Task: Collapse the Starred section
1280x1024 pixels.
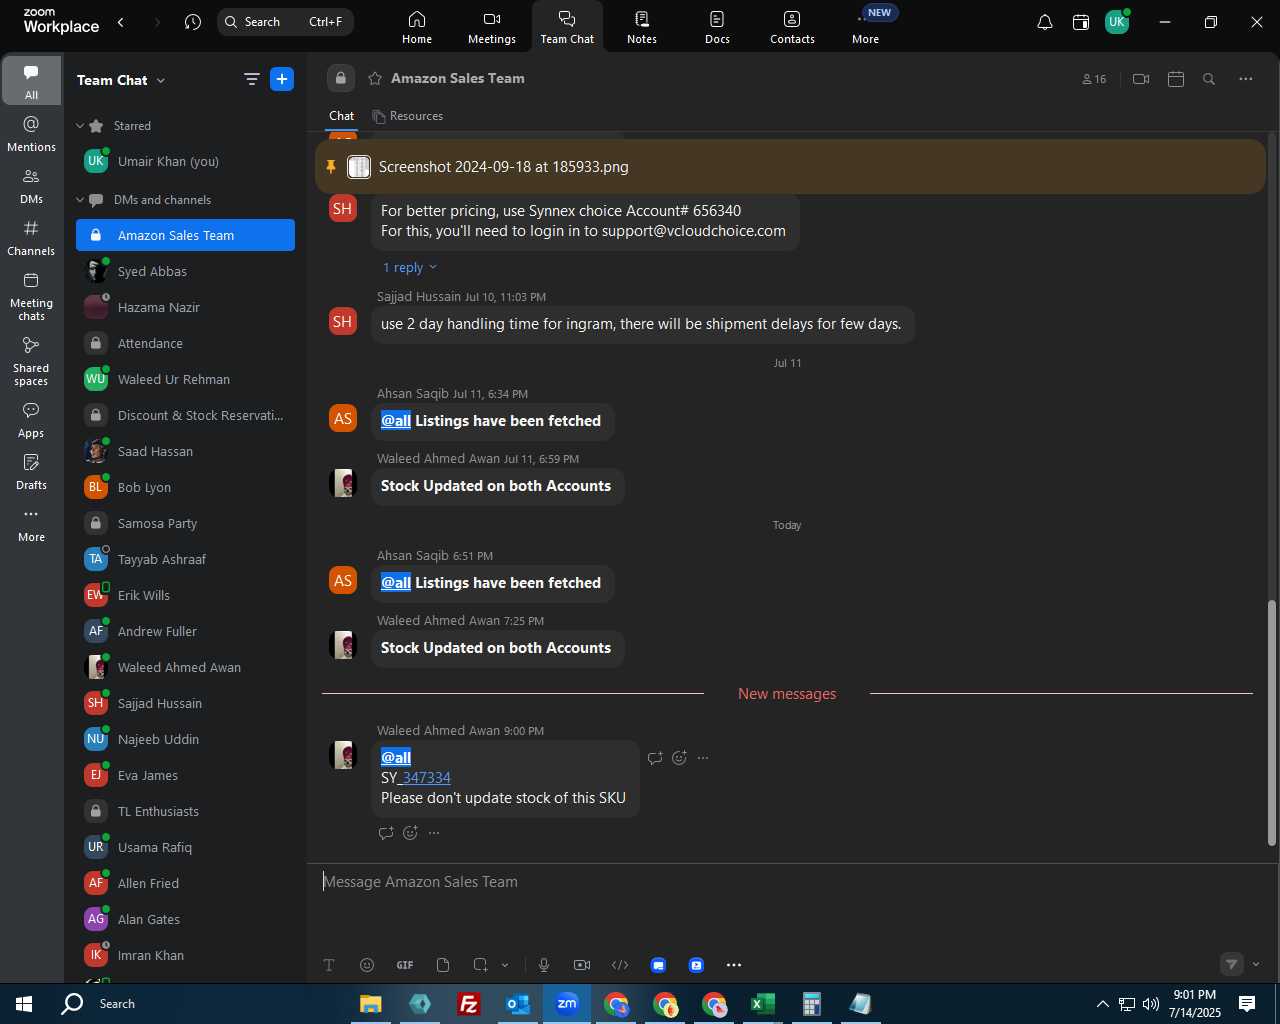Action: pyautogui.click(x=80, y=126)
